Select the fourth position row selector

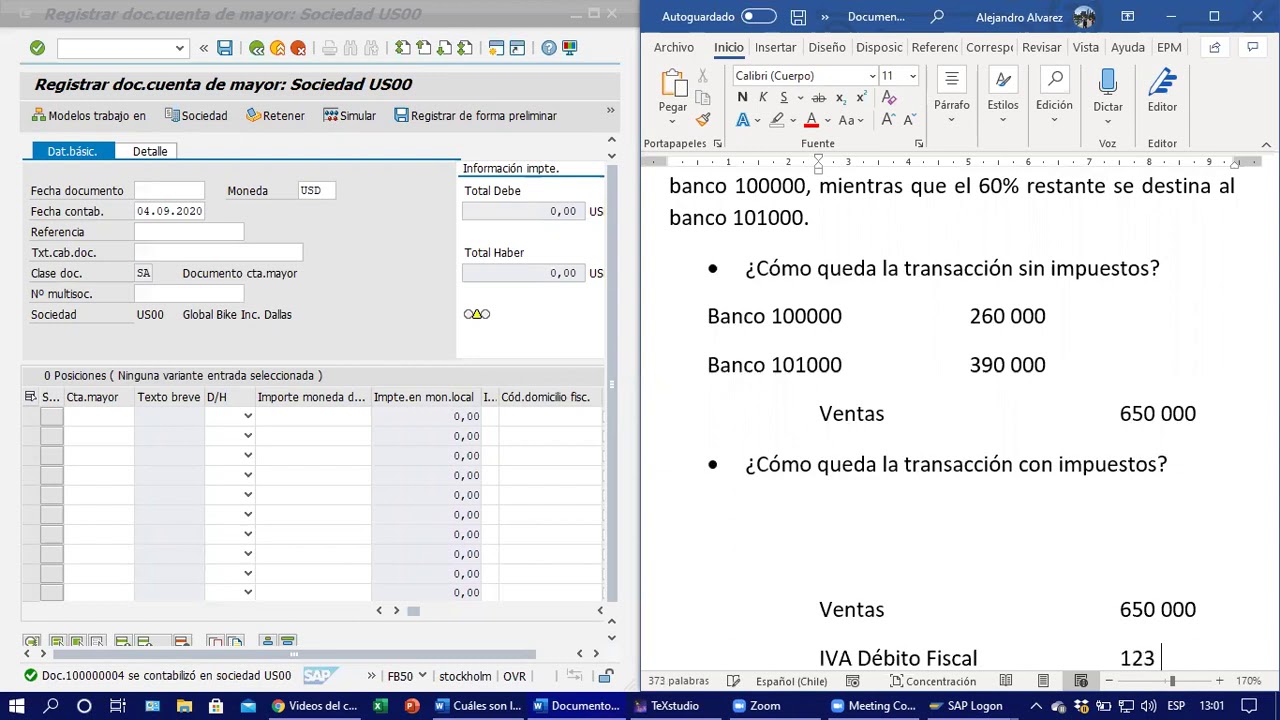pyautogui.click(x=51, y=475)
